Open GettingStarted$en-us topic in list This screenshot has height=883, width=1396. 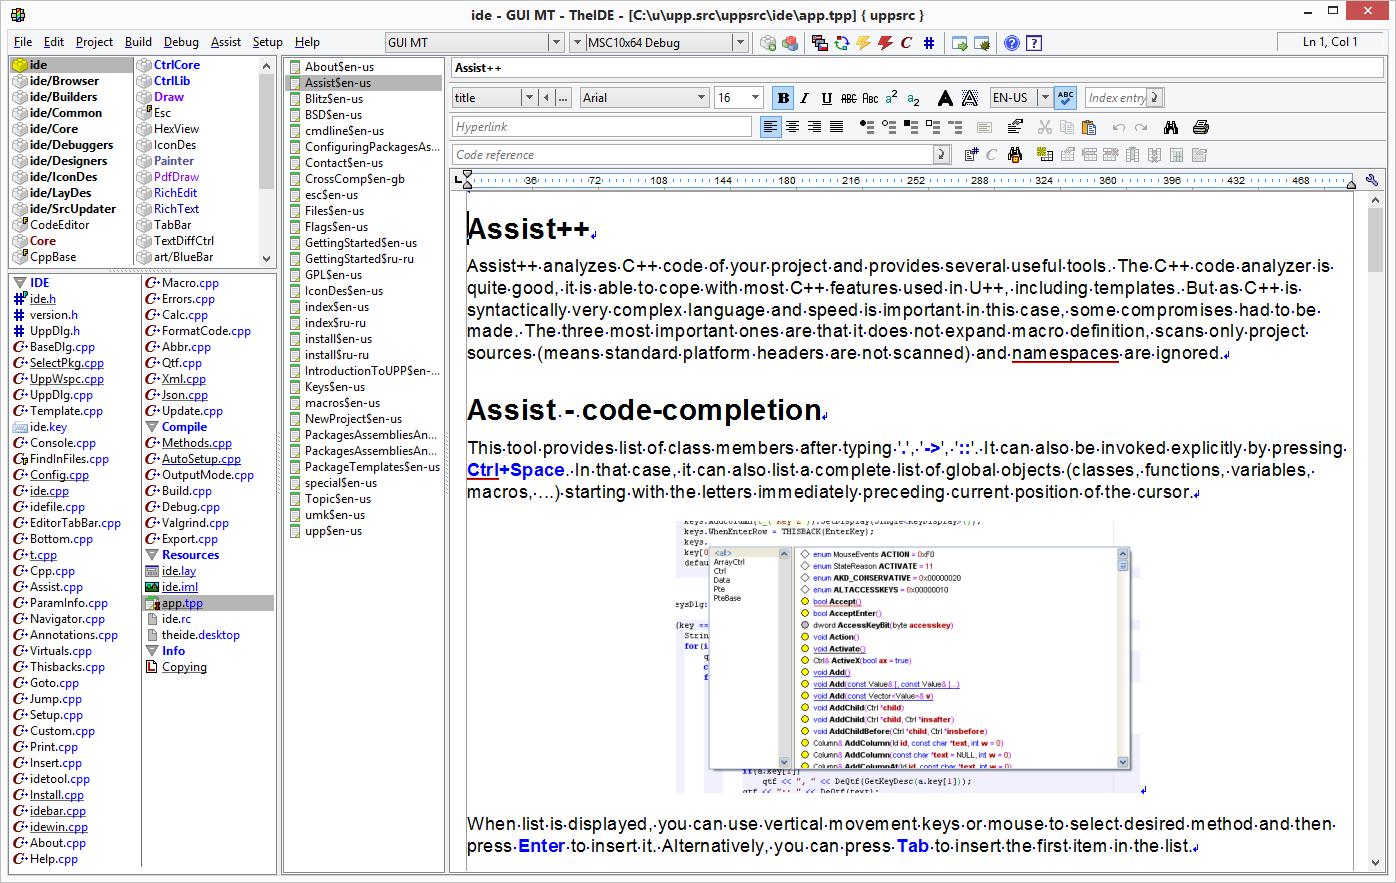[360, 243]
